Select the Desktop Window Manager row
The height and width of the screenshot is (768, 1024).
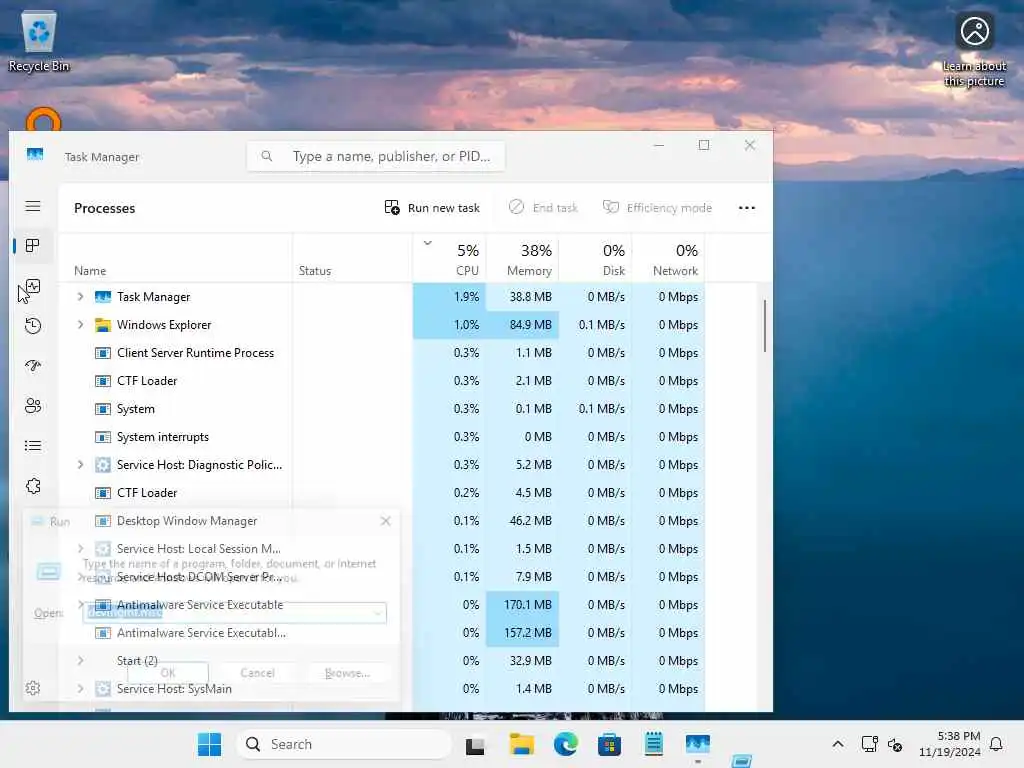tap(381, 521)
